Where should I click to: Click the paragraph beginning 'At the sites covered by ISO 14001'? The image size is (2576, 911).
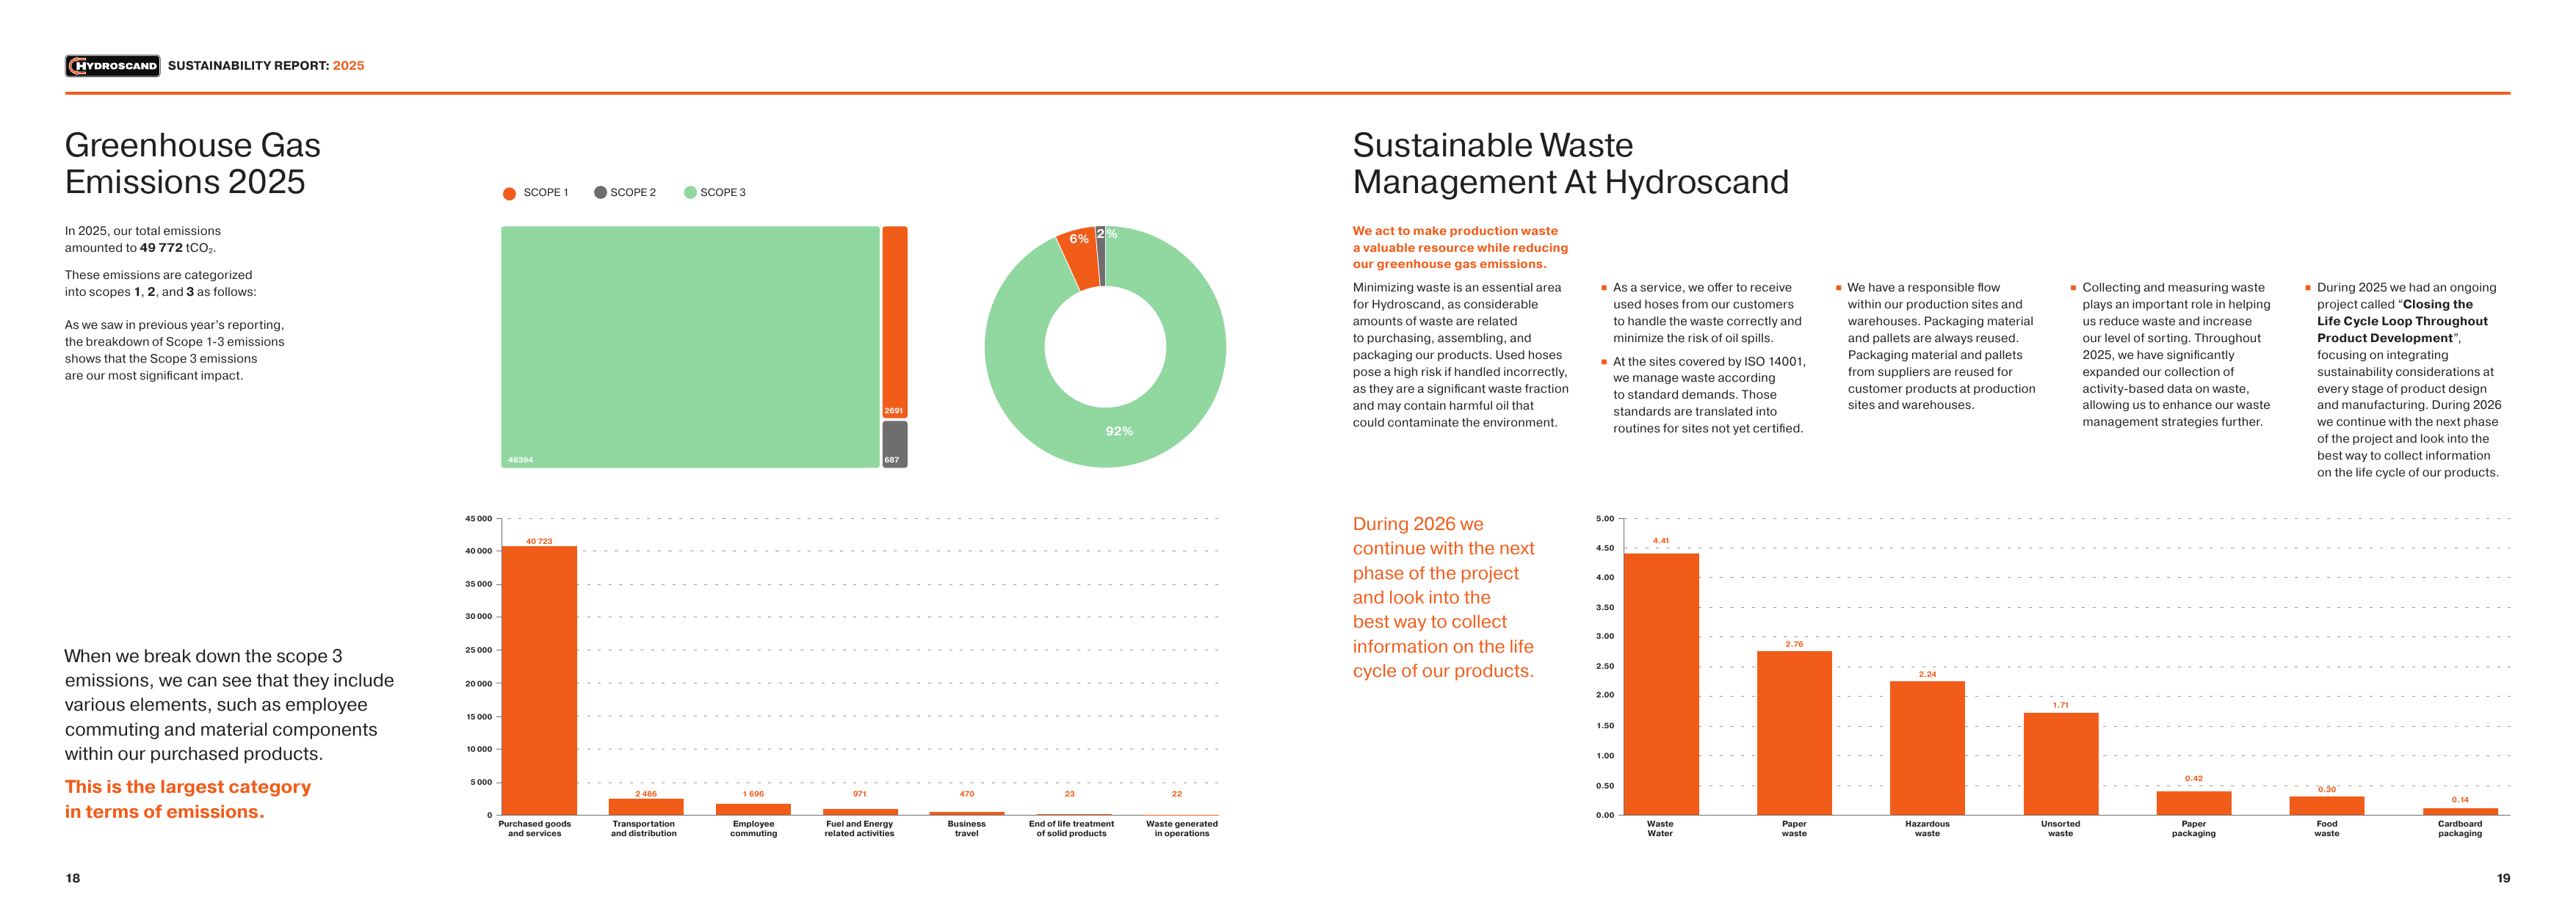1708,395
